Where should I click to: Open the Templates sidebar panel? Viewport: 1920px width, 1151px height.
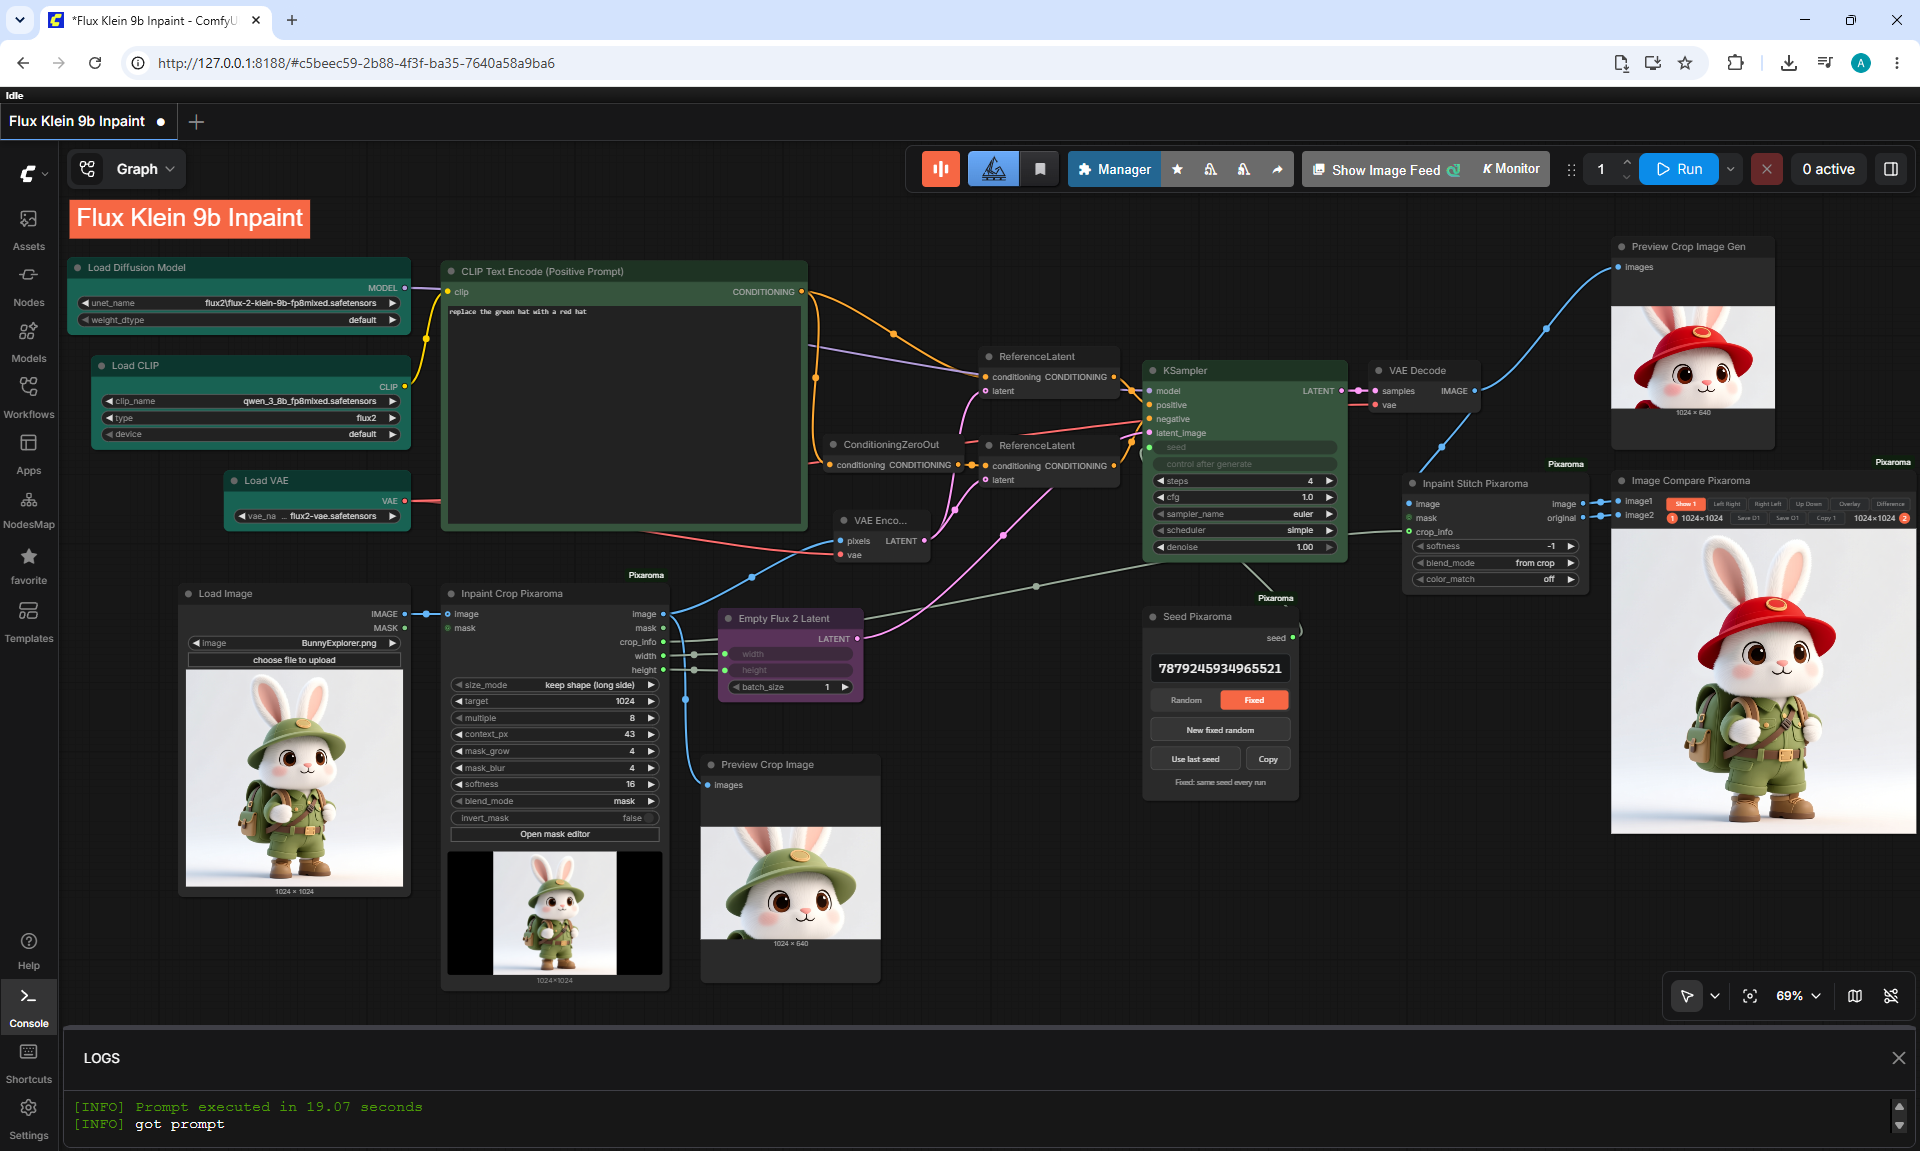[x=29, y=622]
